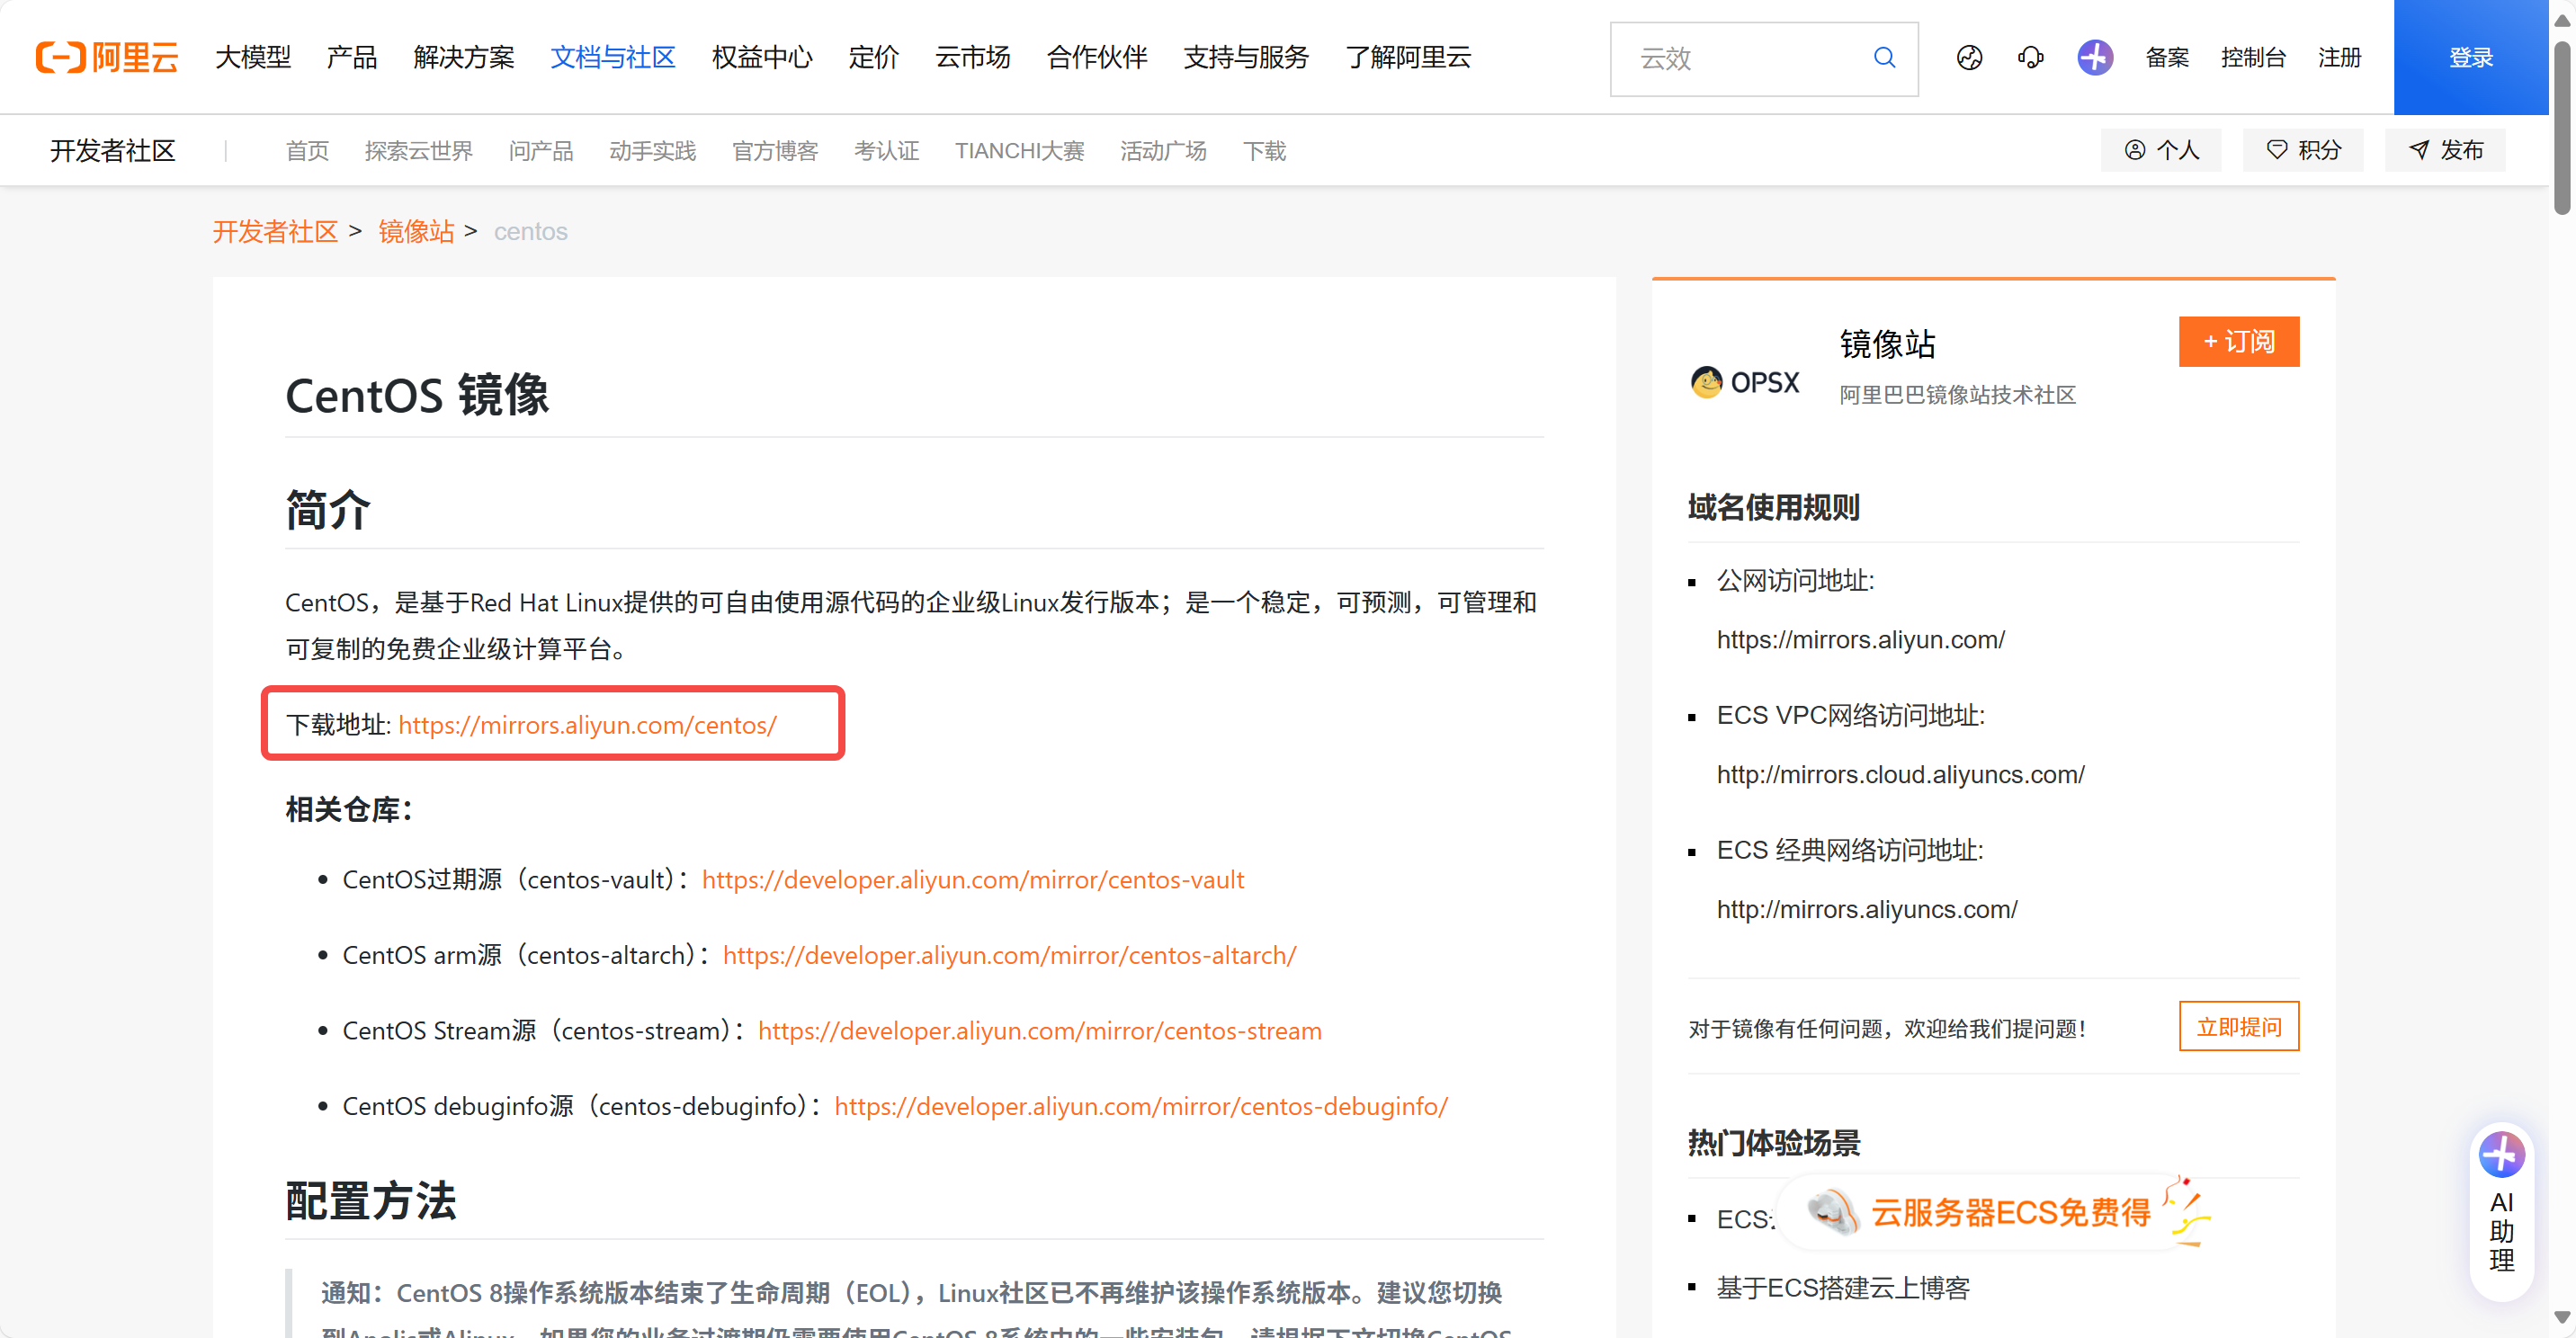Click the 注册 link
The height and width of the screenshot is (1338, 2576).
2339,58
